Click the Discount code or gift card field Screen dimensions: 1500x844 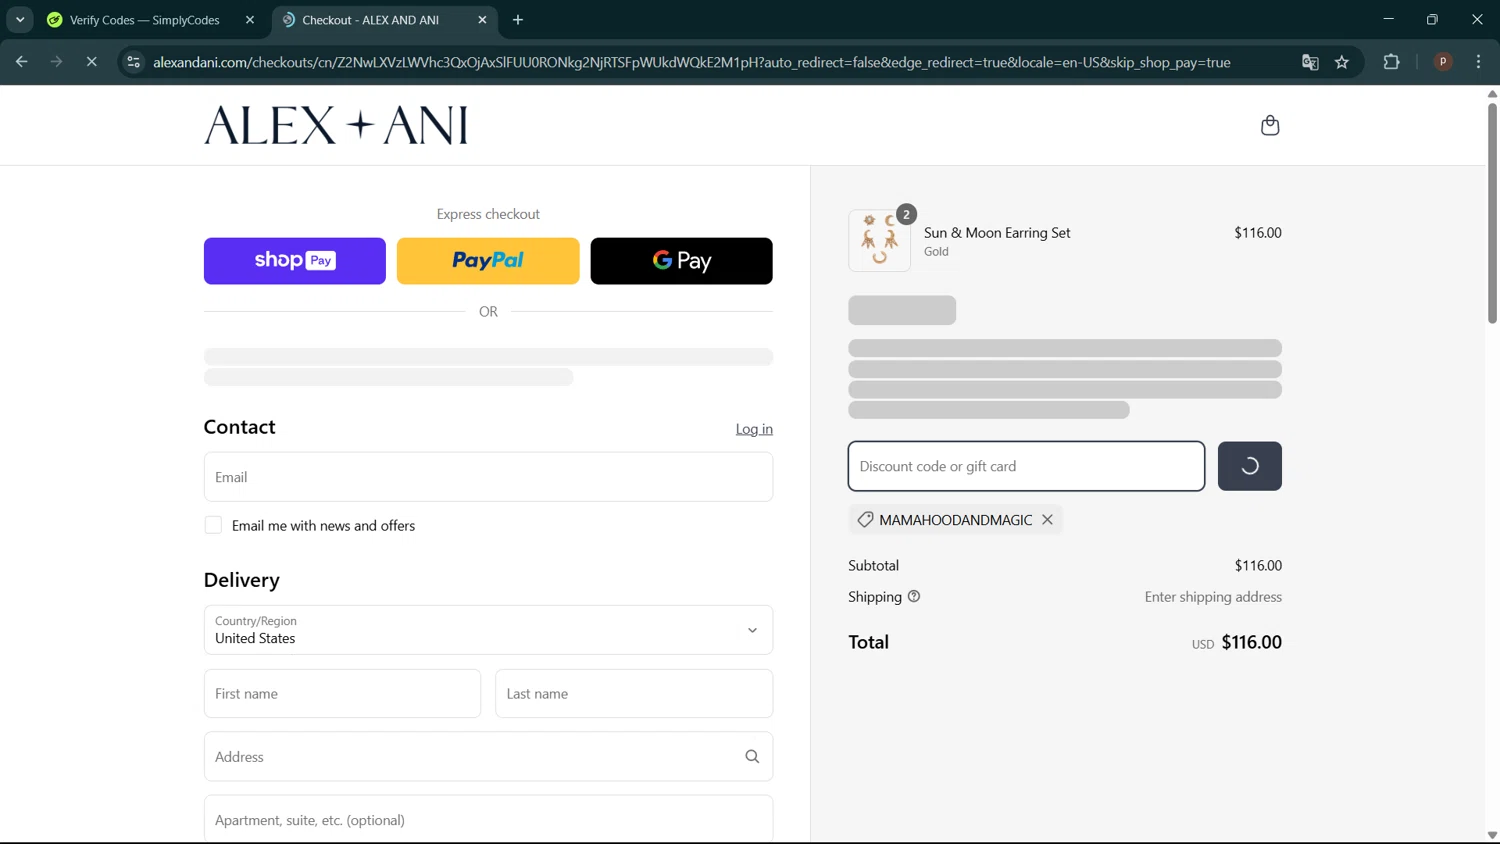coord(1027,466)
